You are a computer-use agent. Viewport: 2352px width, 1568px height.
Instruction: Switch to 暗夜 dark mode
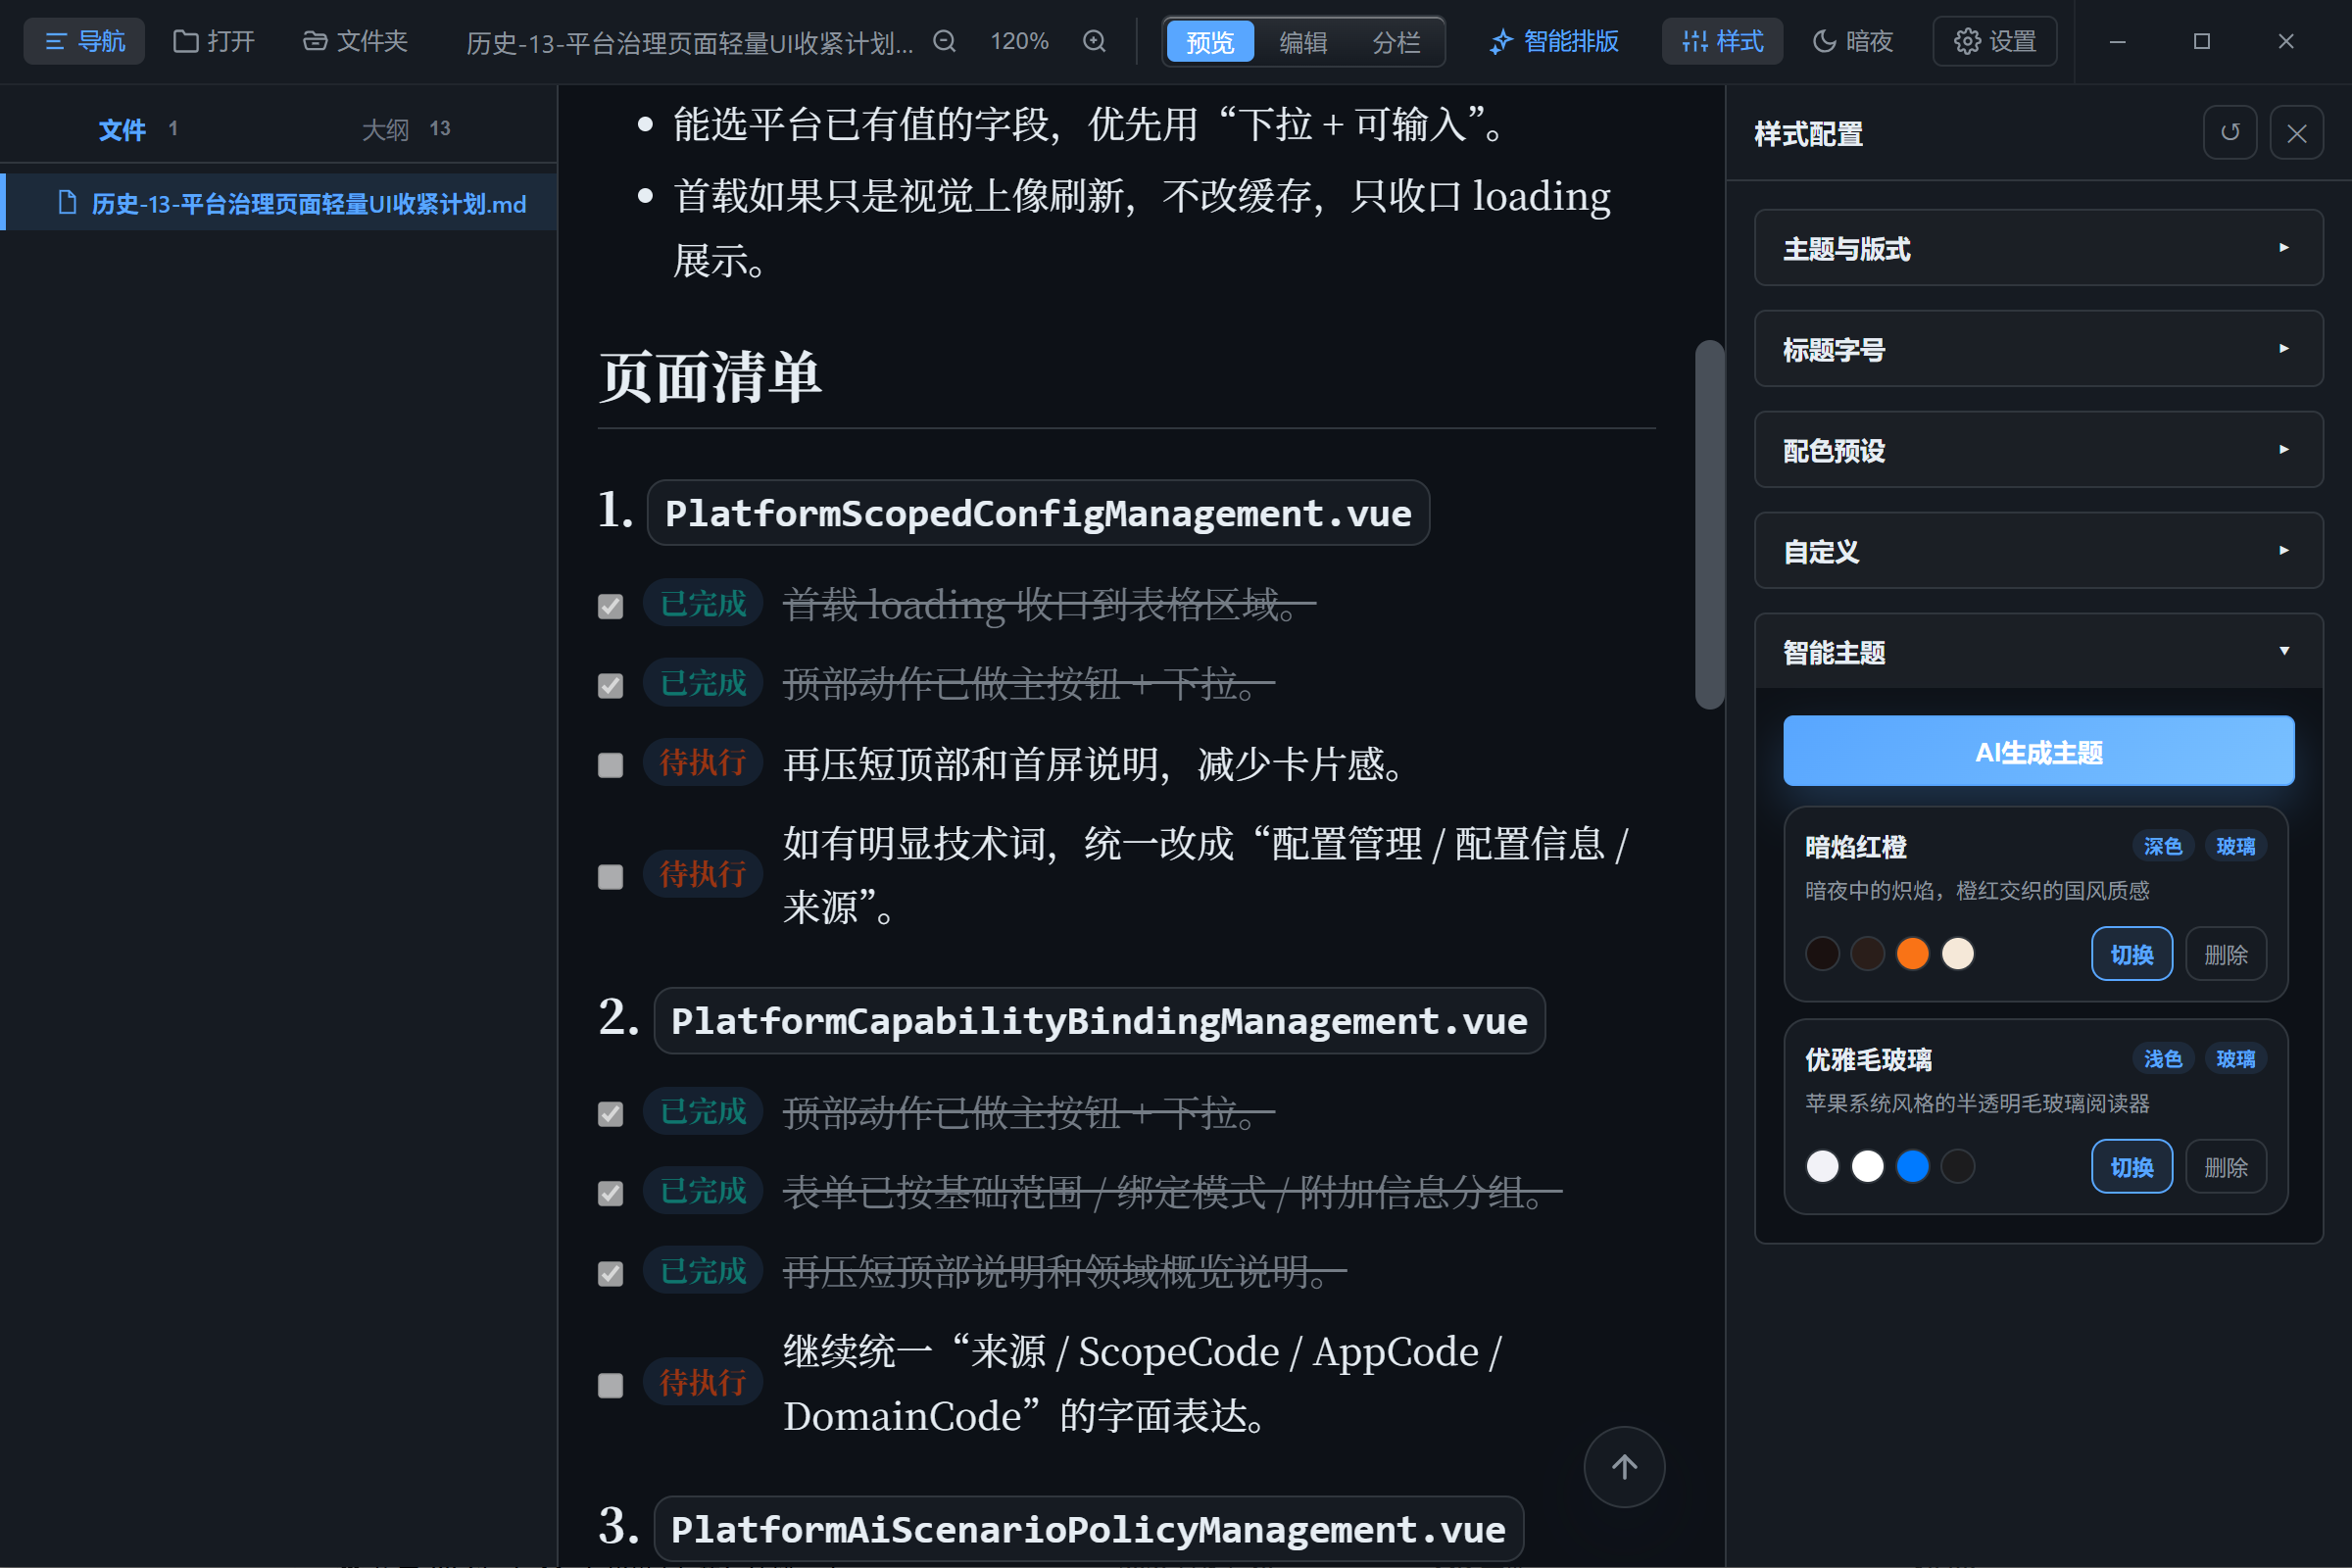(1853, 41)
